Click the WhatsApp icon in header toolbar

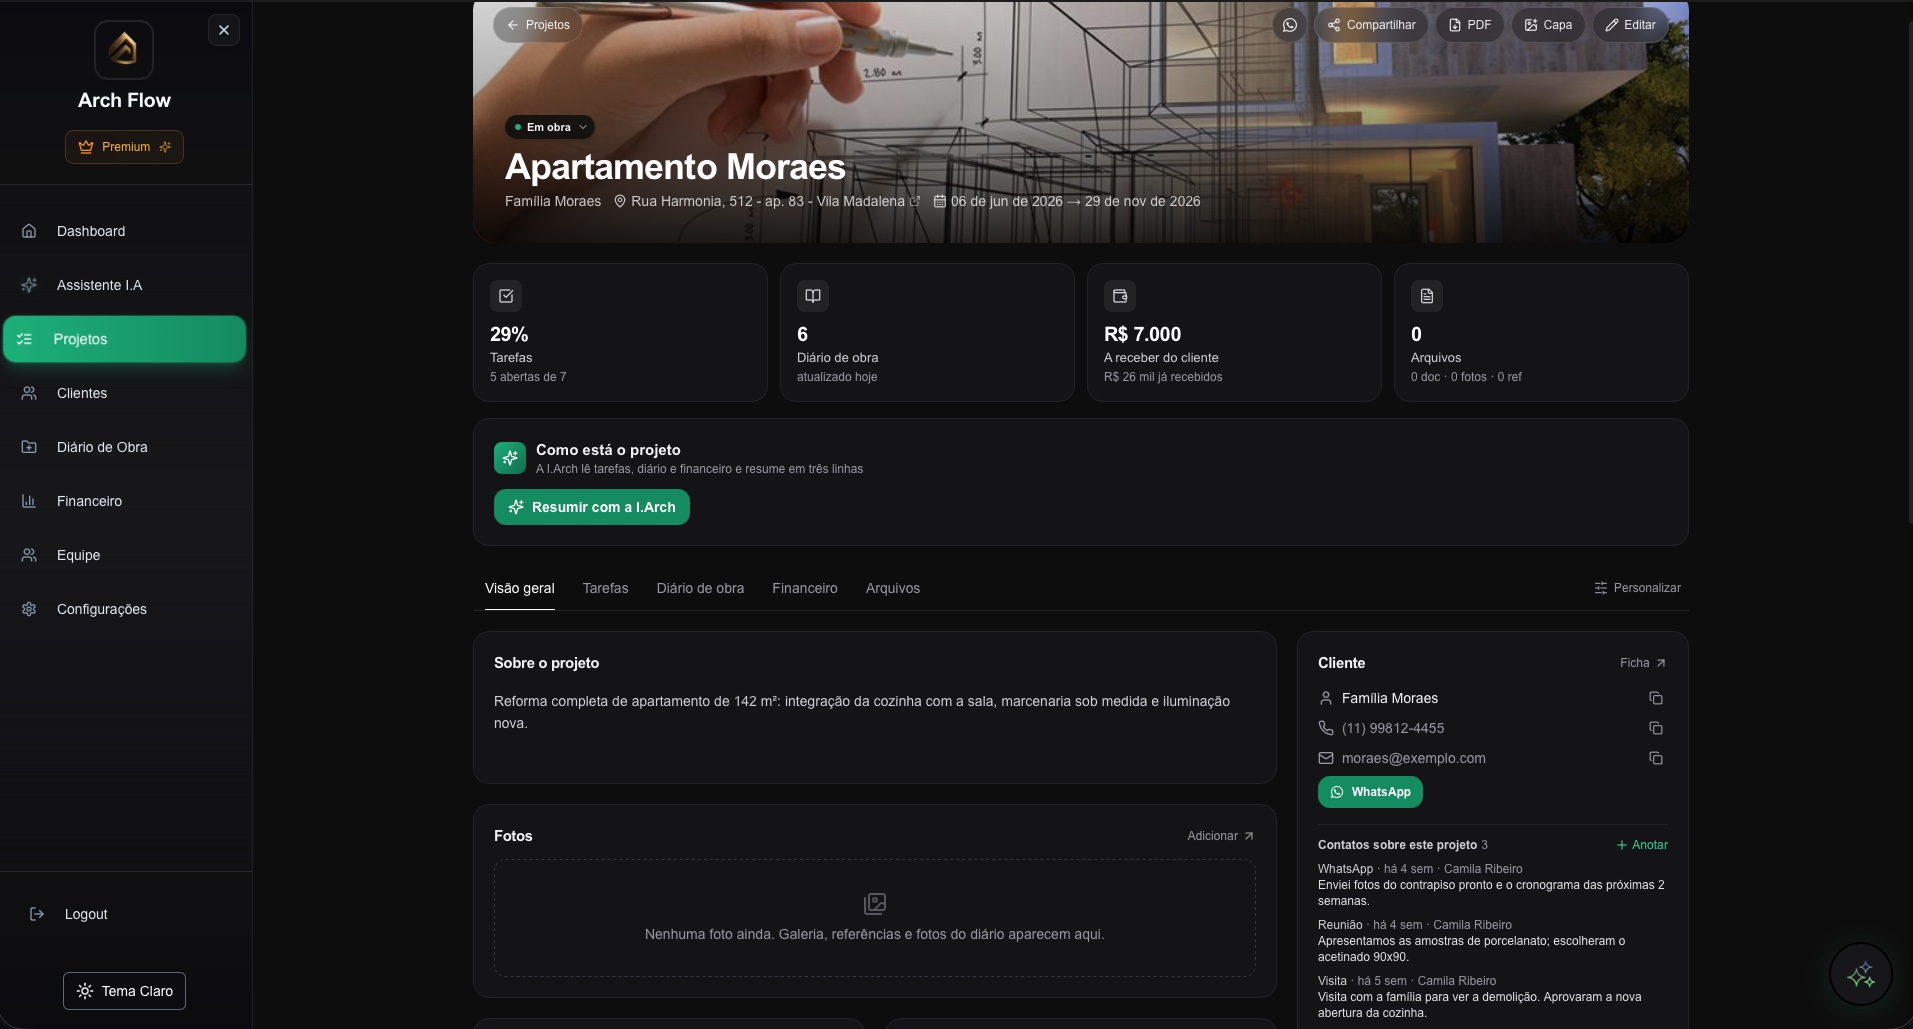point(1290,25)
